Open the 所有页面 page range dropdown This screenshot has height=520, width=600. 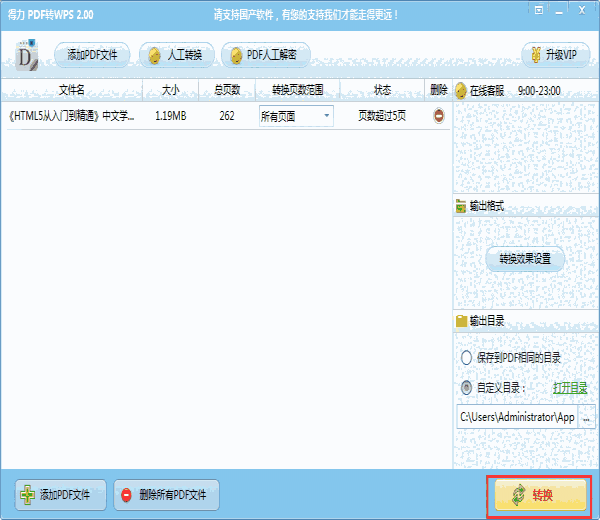(x=296, y=116)
